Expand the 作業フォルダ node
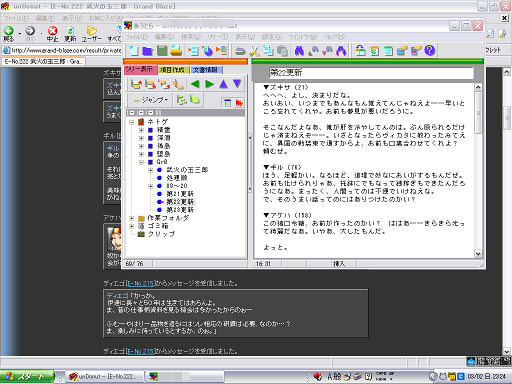Viewport: 512px width, 384px height. [132, 218]
